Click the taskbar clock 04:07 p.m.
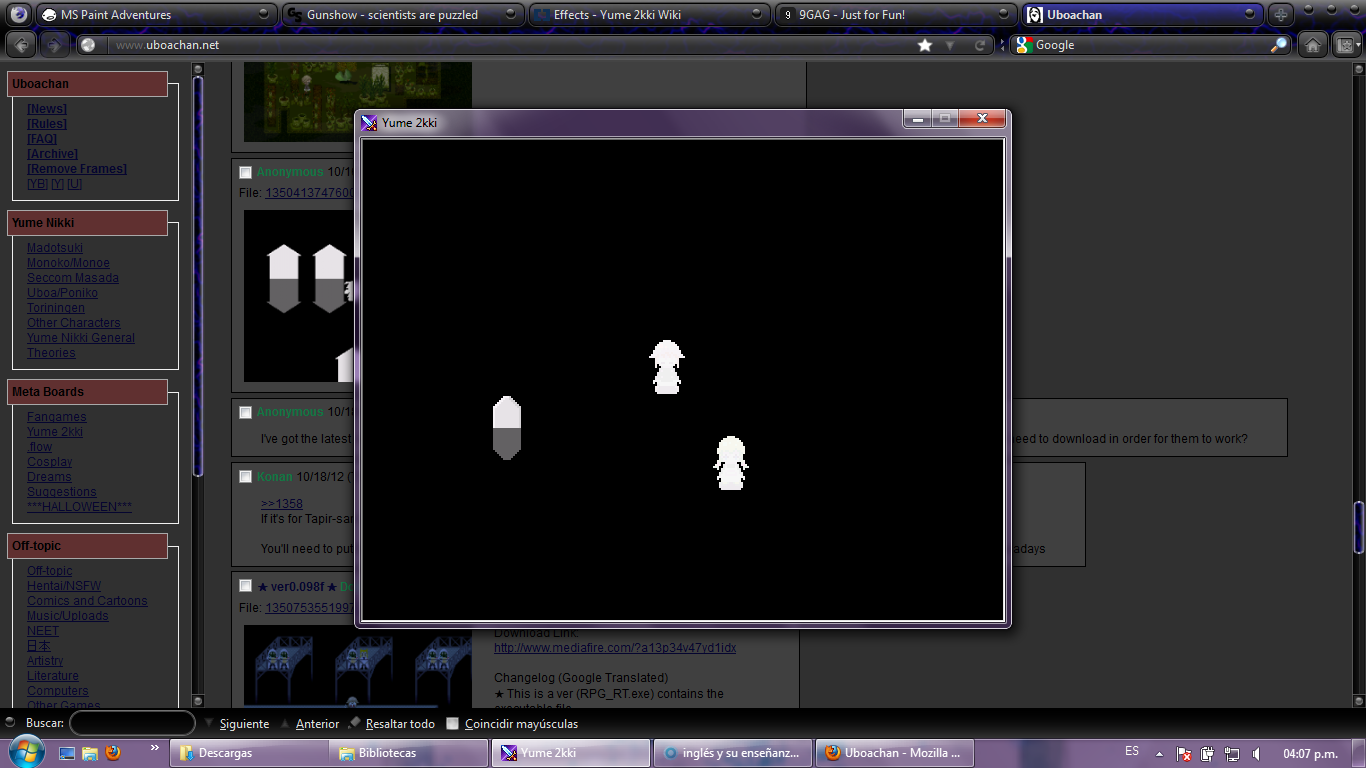This screenshot has height=768, width=1366. click(x=1311, y=753)
